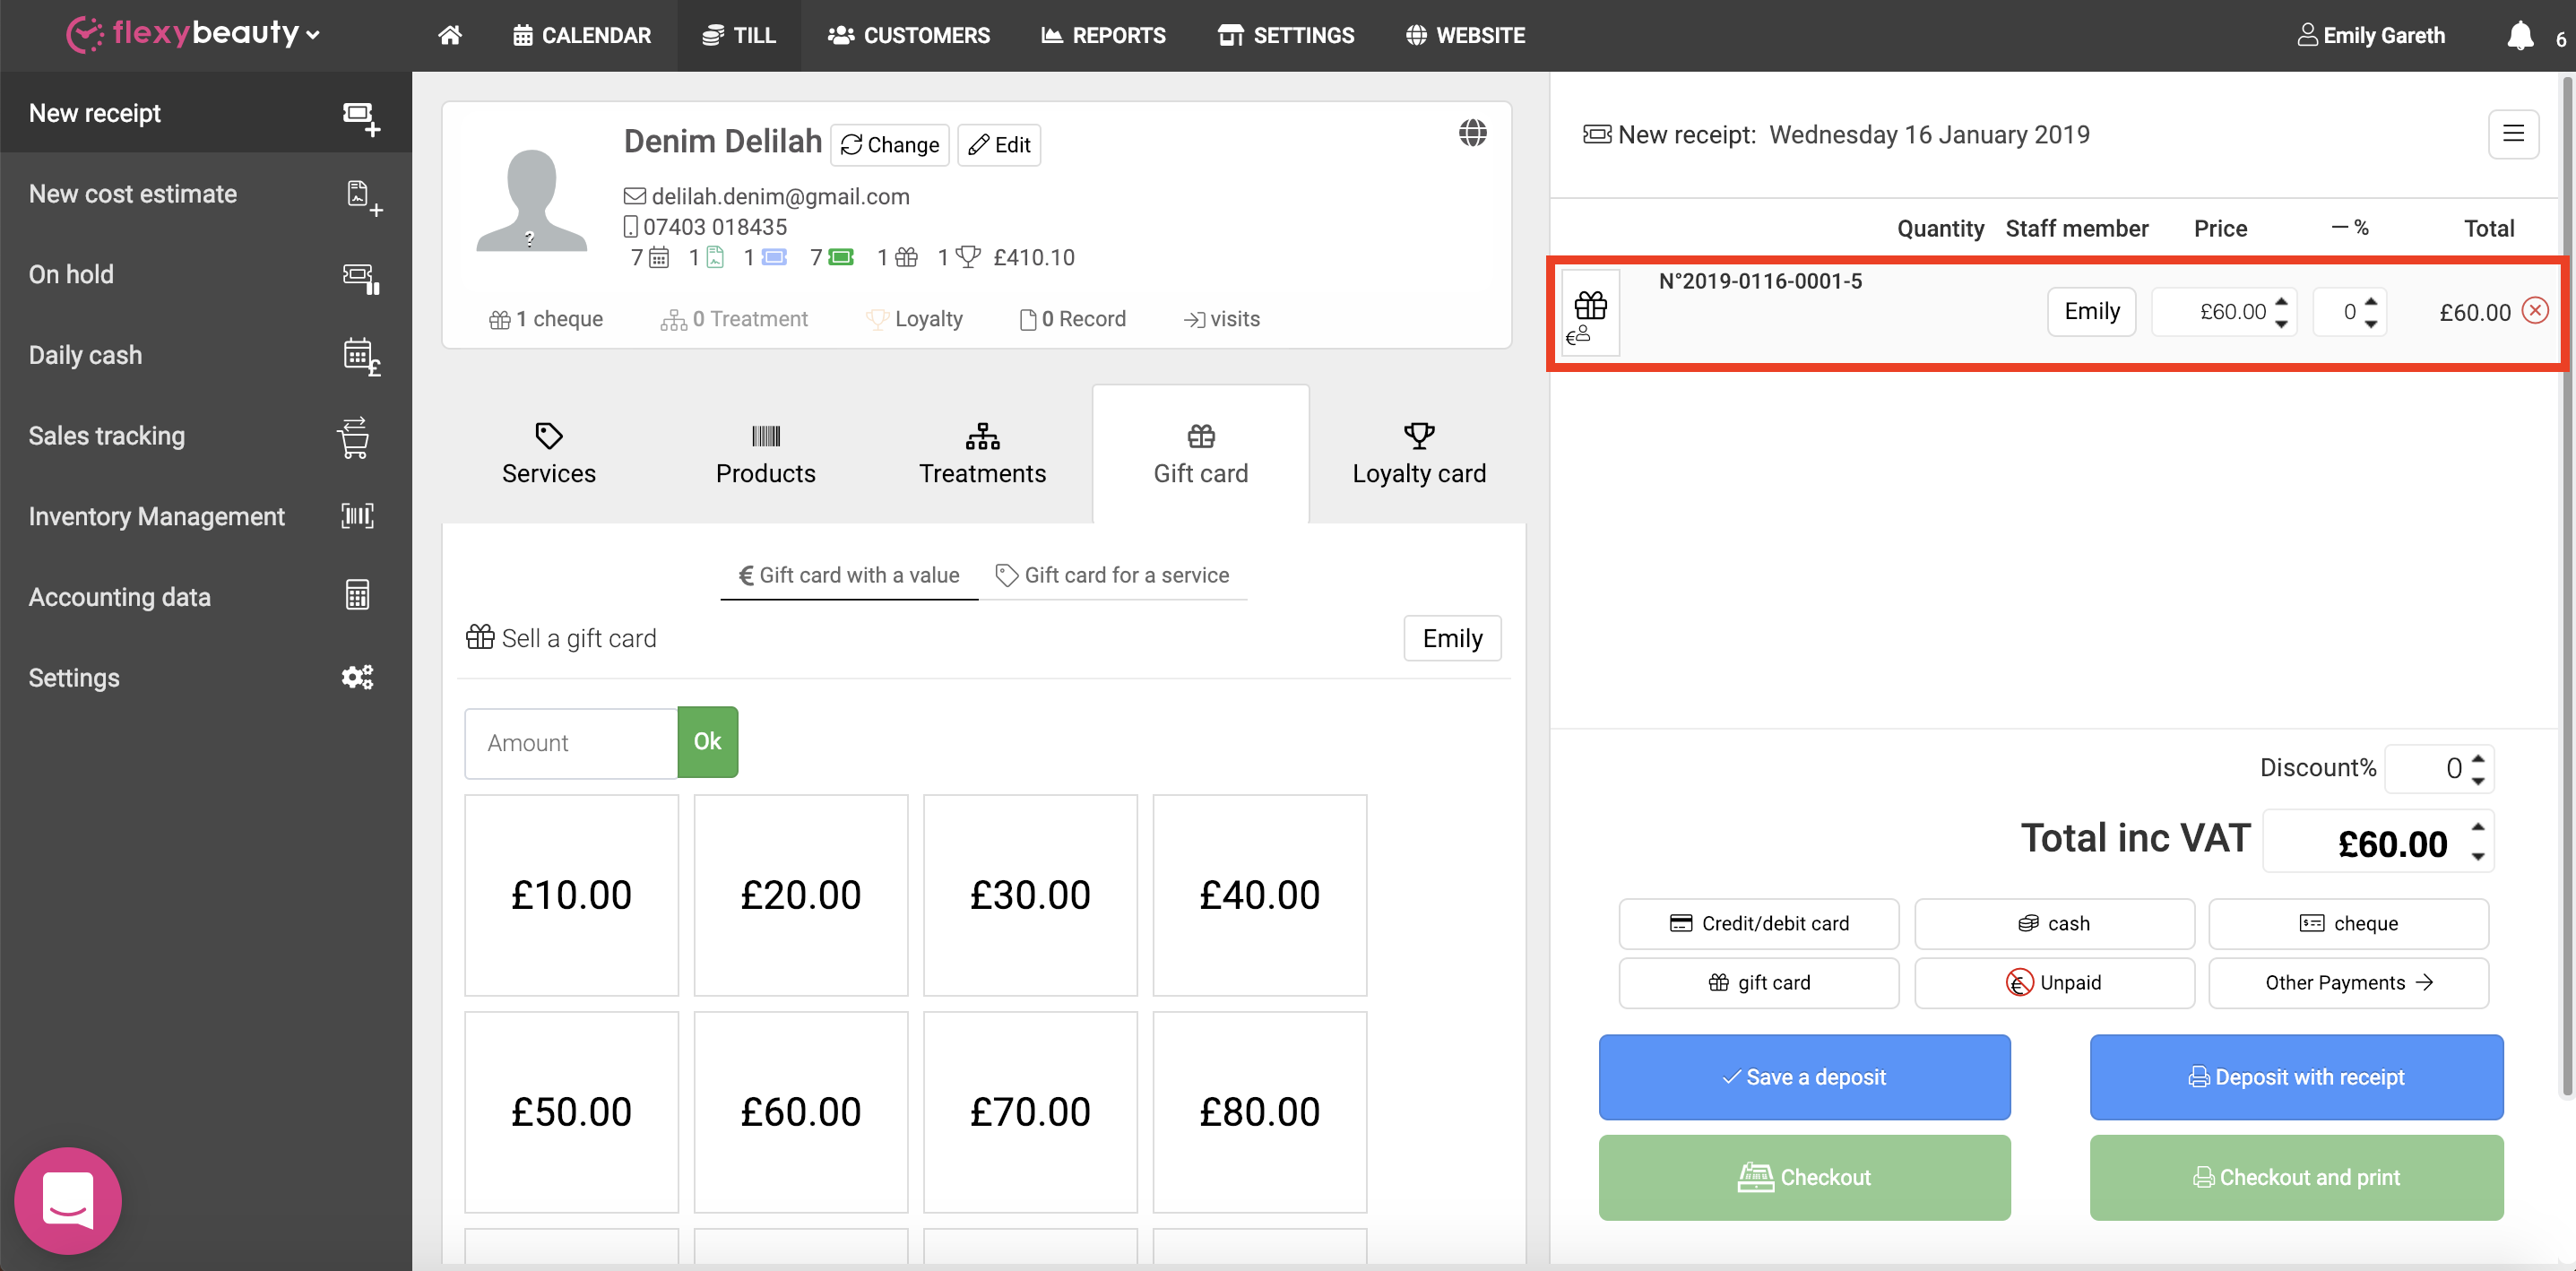This screenshot has height=1271, width=2576.
Task: Select the £80.00 gift card value
Action: pos(1259,1111)
